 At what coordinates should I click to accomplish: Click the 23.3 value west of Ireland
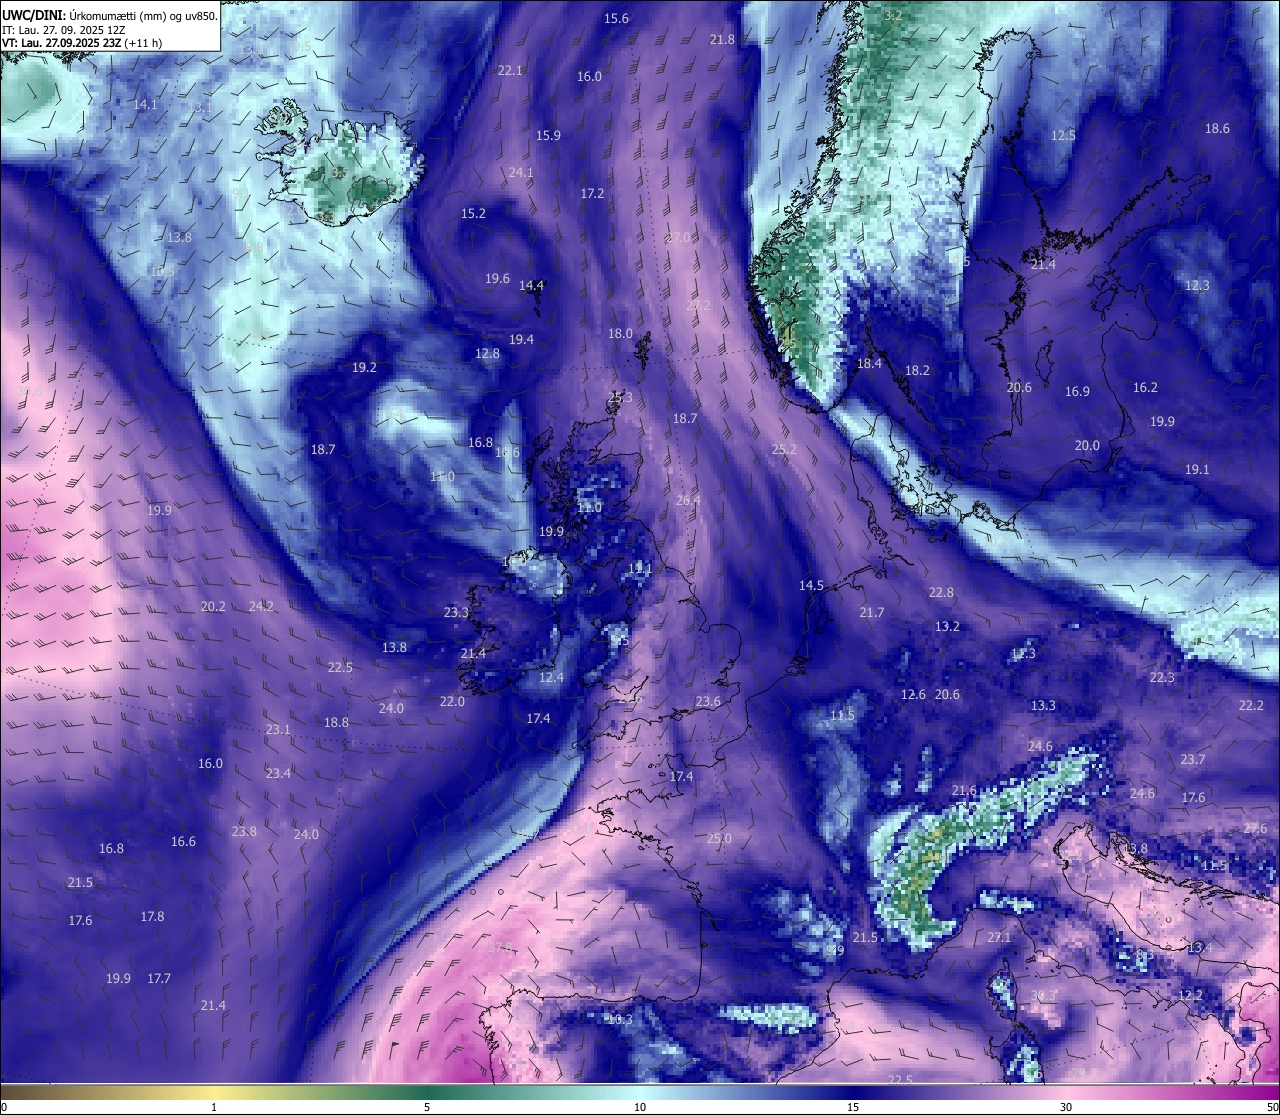point(456,612)
